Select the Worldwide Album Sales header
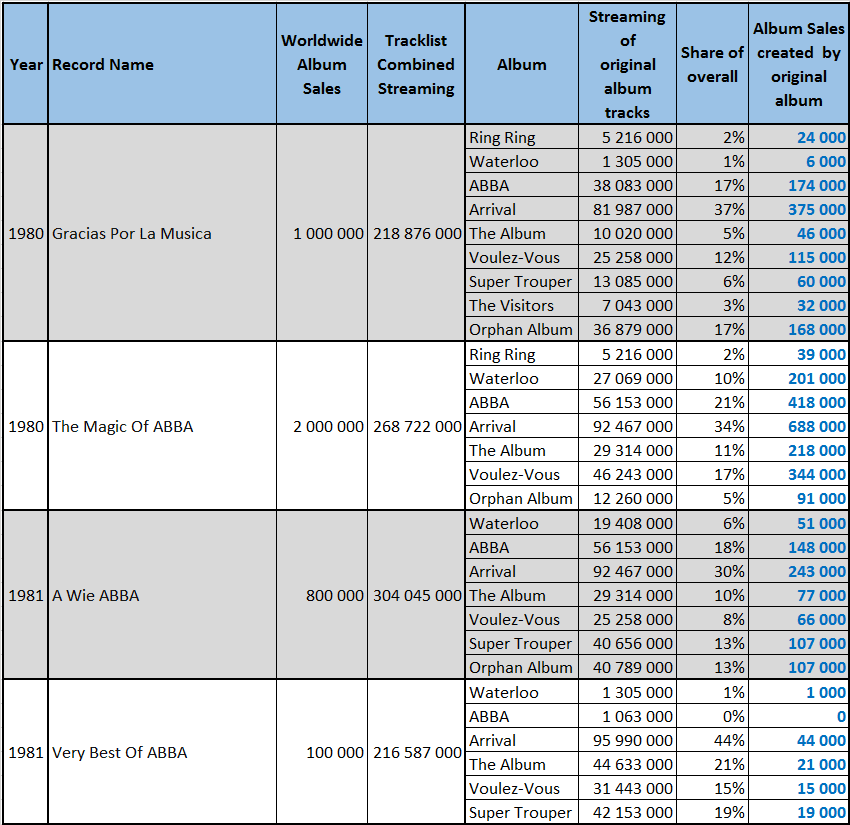Viewport: 850px width, 825px height. pos(322,65)
